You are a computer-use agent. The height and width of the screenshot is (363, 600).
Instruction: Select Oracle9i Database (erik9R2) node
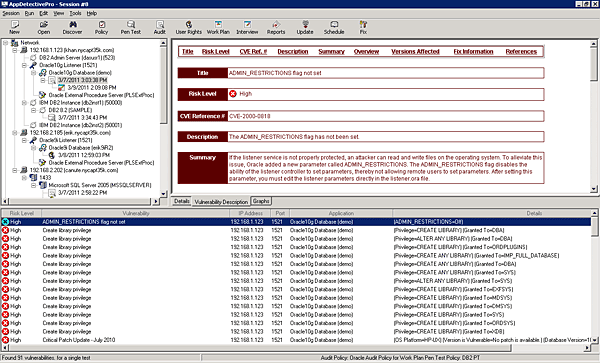[x=81, y=148]
